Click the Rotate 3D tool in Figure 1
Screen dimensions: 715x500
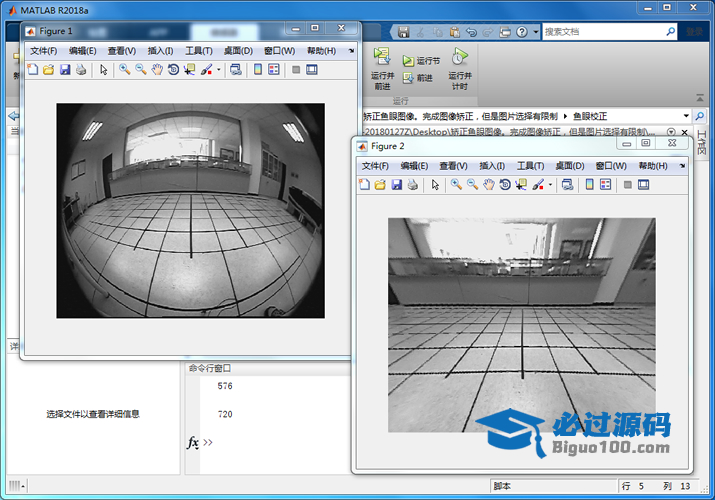pyautogui.click(x=173, y=70)
